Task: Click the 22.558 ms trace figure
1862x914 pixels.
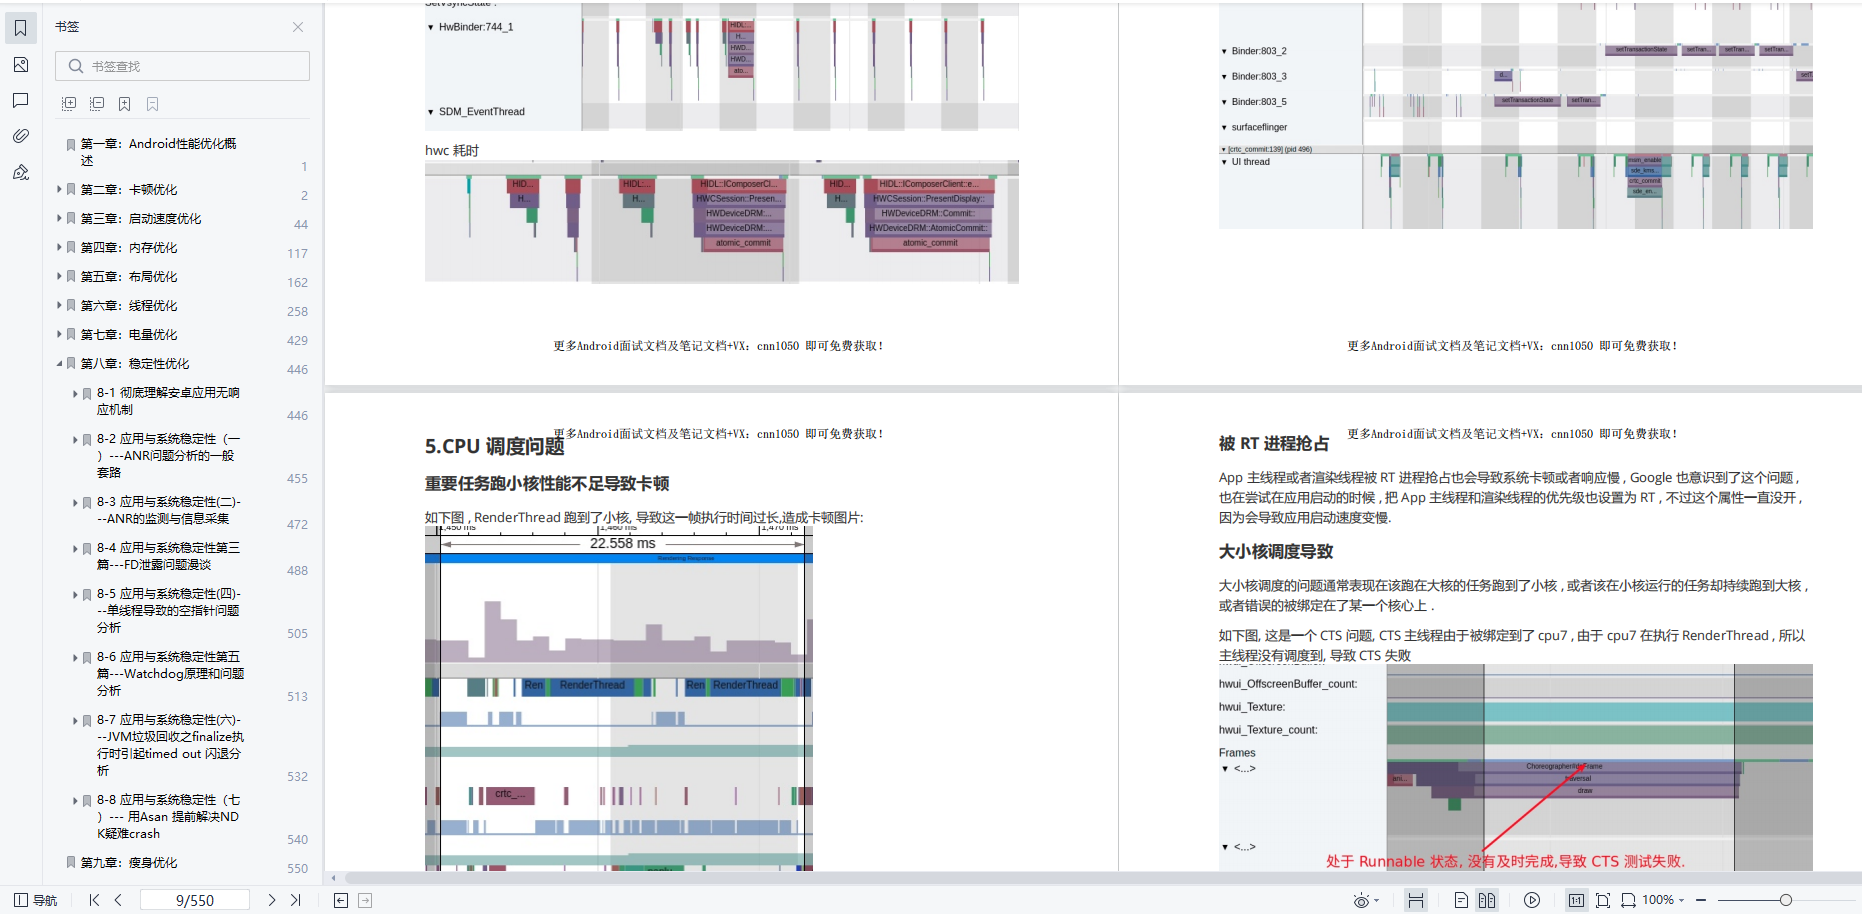Action: click(619, 698)
